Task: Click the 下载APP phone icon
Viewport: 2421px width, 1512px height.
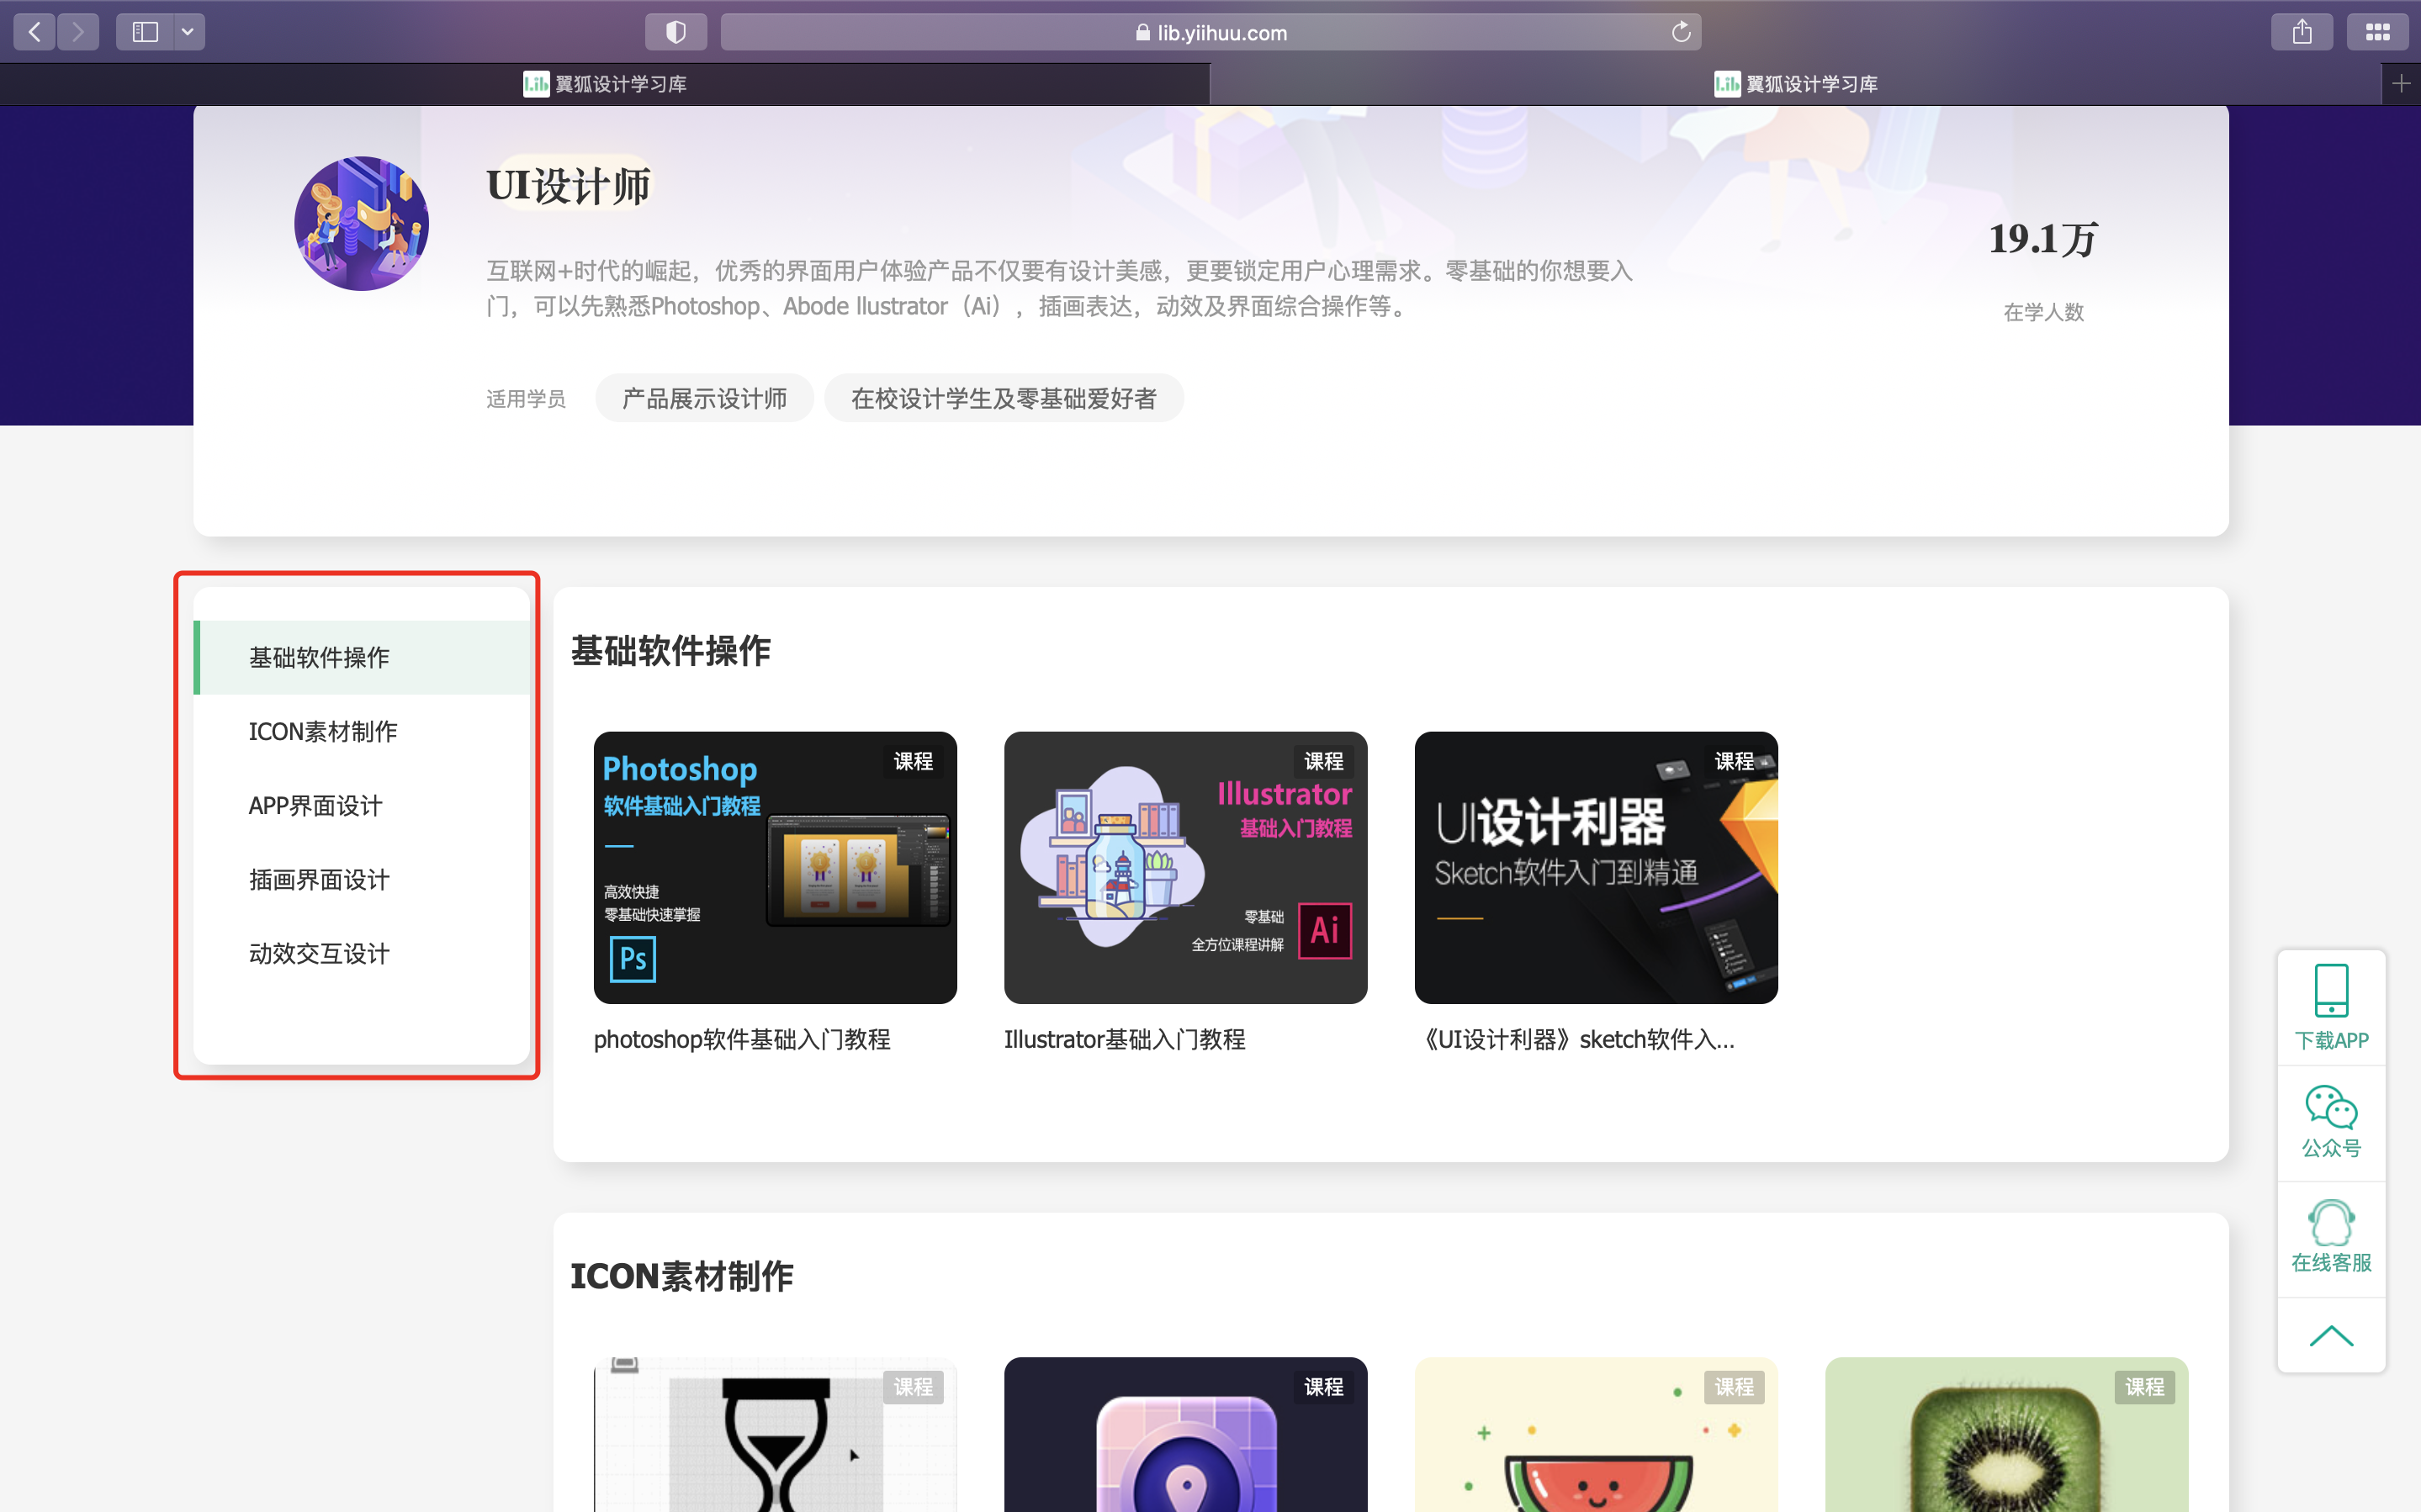Action: point(2331,990)
